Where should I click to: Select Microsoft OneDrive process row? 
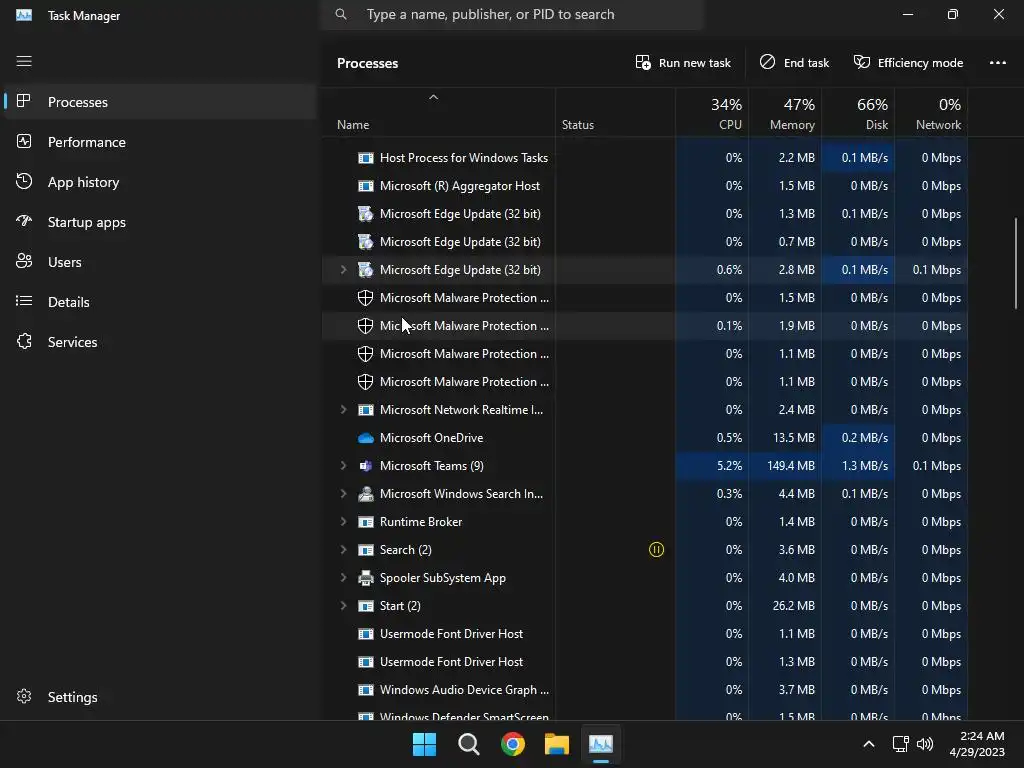(645, 438)
